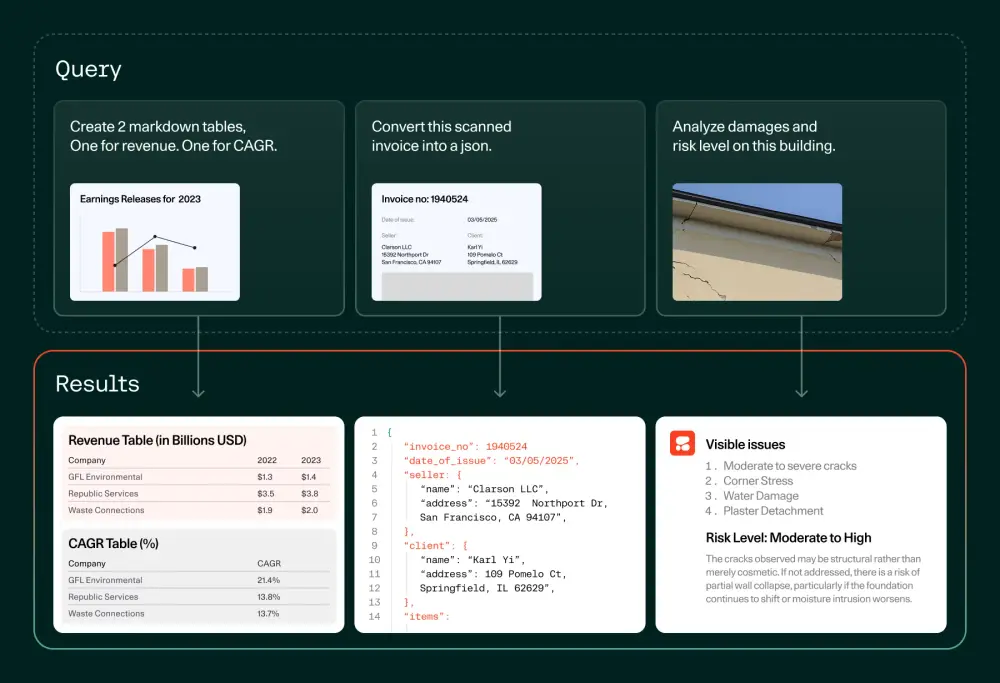Open the cracked building photo thumbnail
This screenshot has width=1000, height=683.
click(757, 241)
